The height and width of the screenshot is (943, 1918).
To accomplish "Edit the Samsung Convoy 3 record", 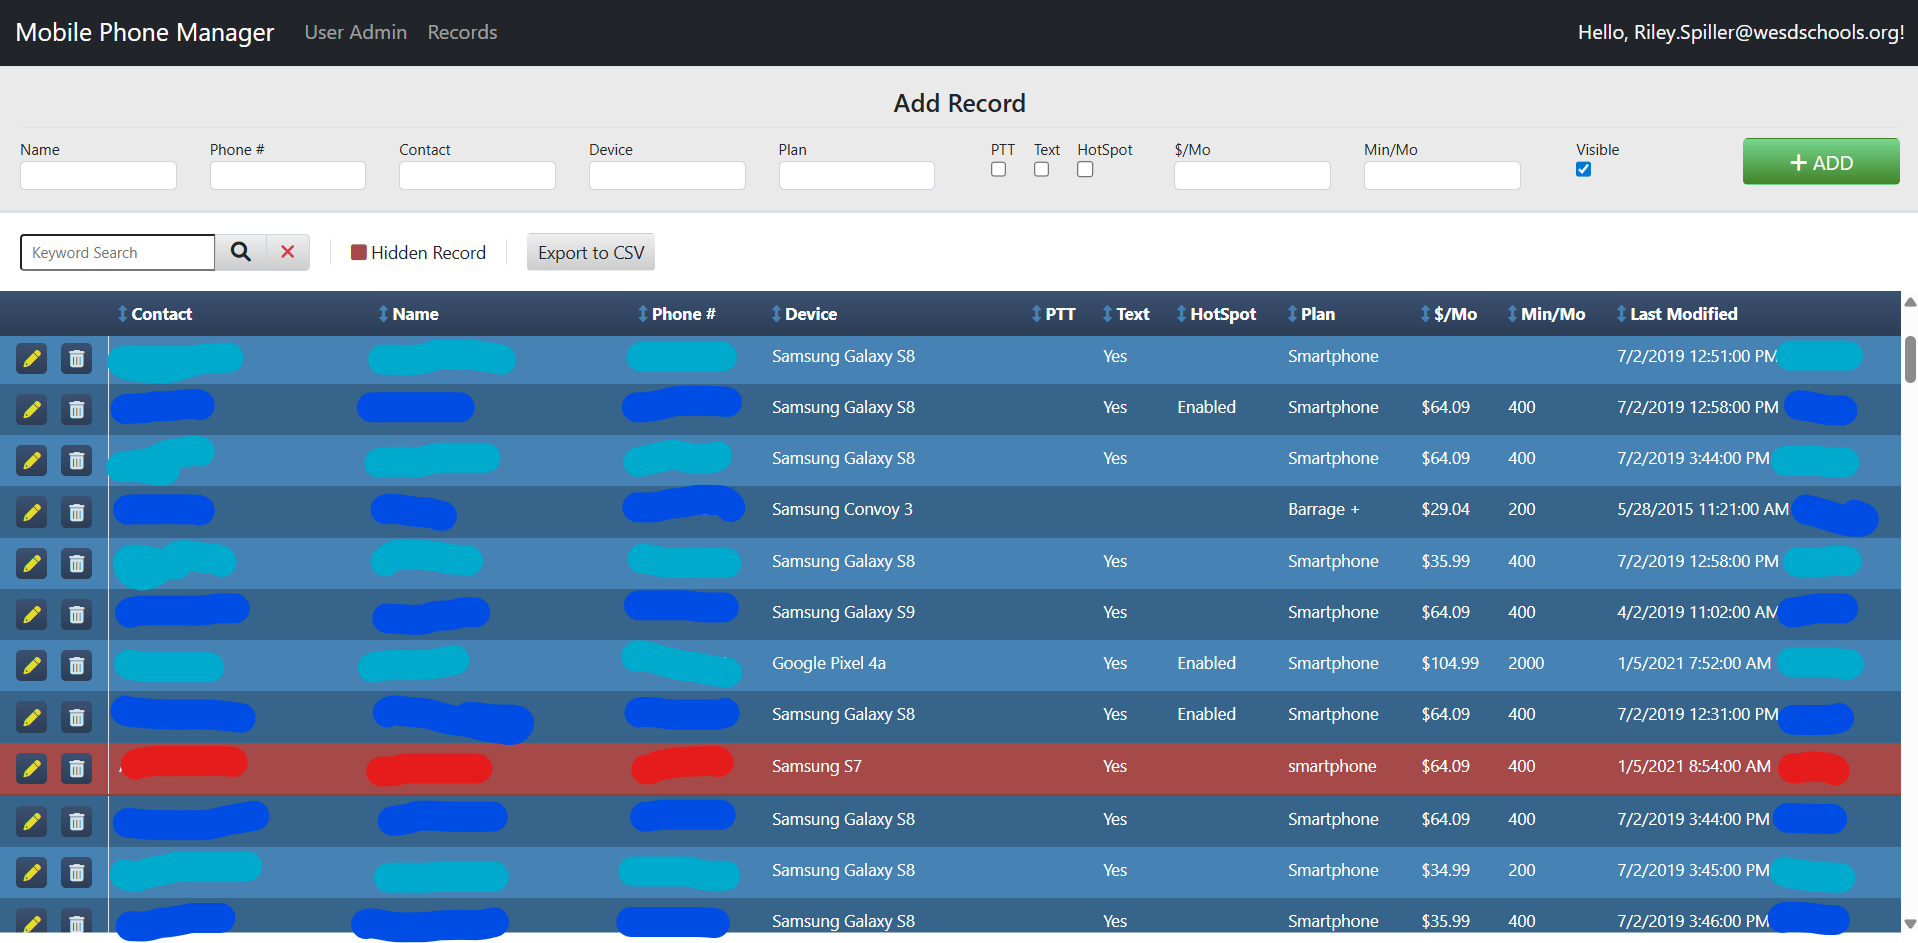I will click(32, 512).
